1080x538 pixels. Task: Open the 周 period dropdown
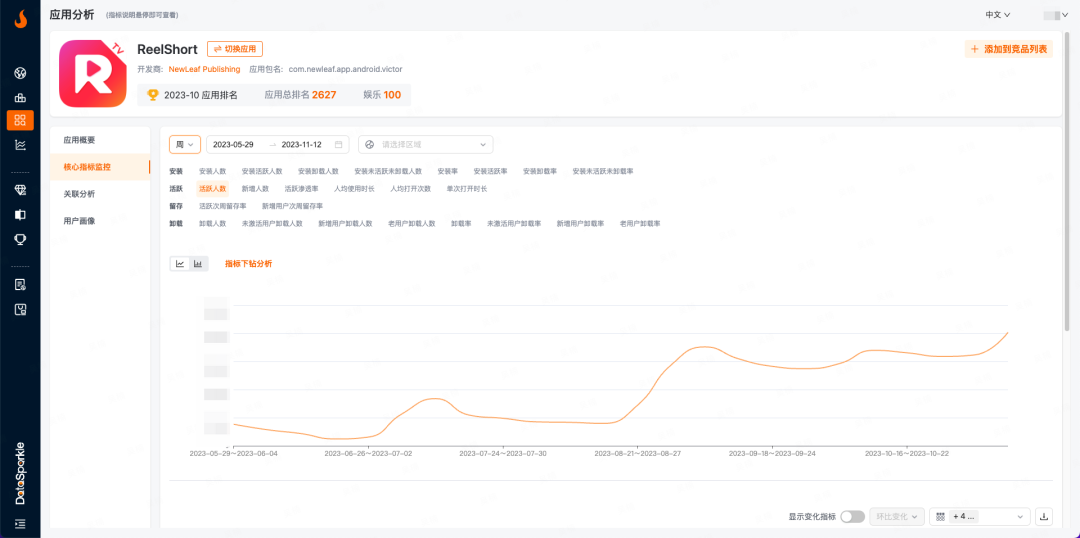tap(185, 144)
